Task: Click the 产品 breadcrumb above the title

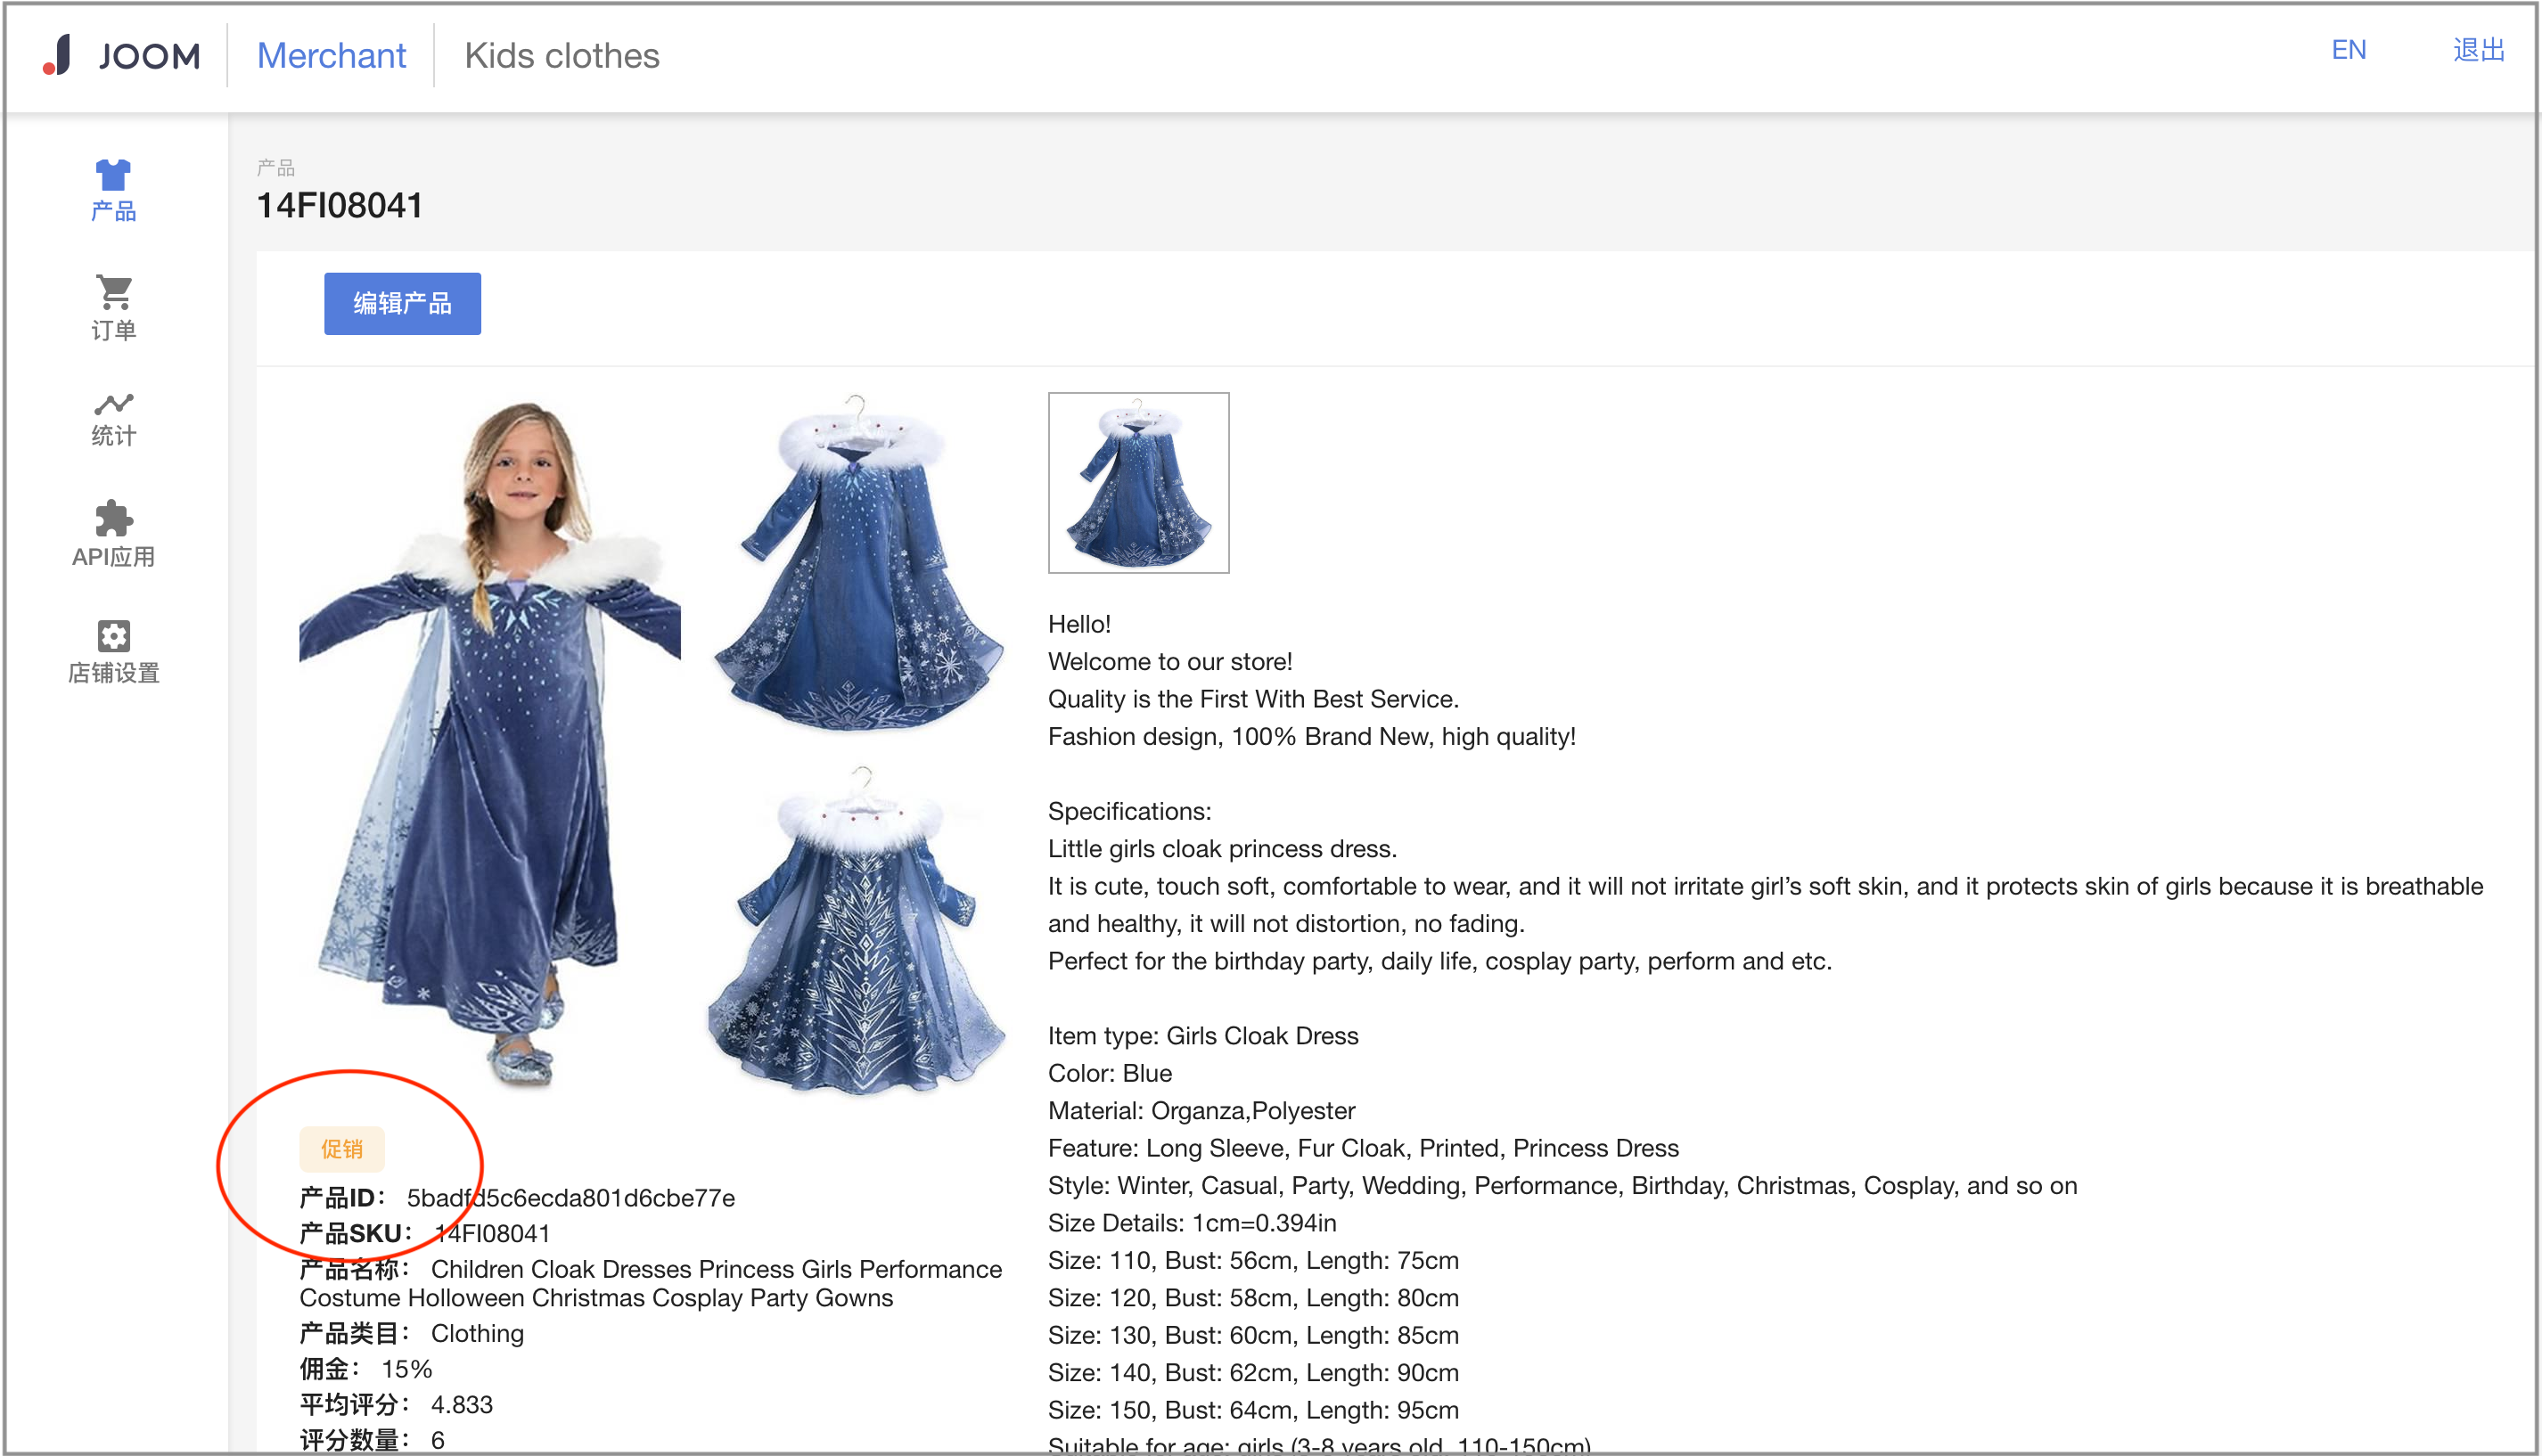Action: coord(275,167)
